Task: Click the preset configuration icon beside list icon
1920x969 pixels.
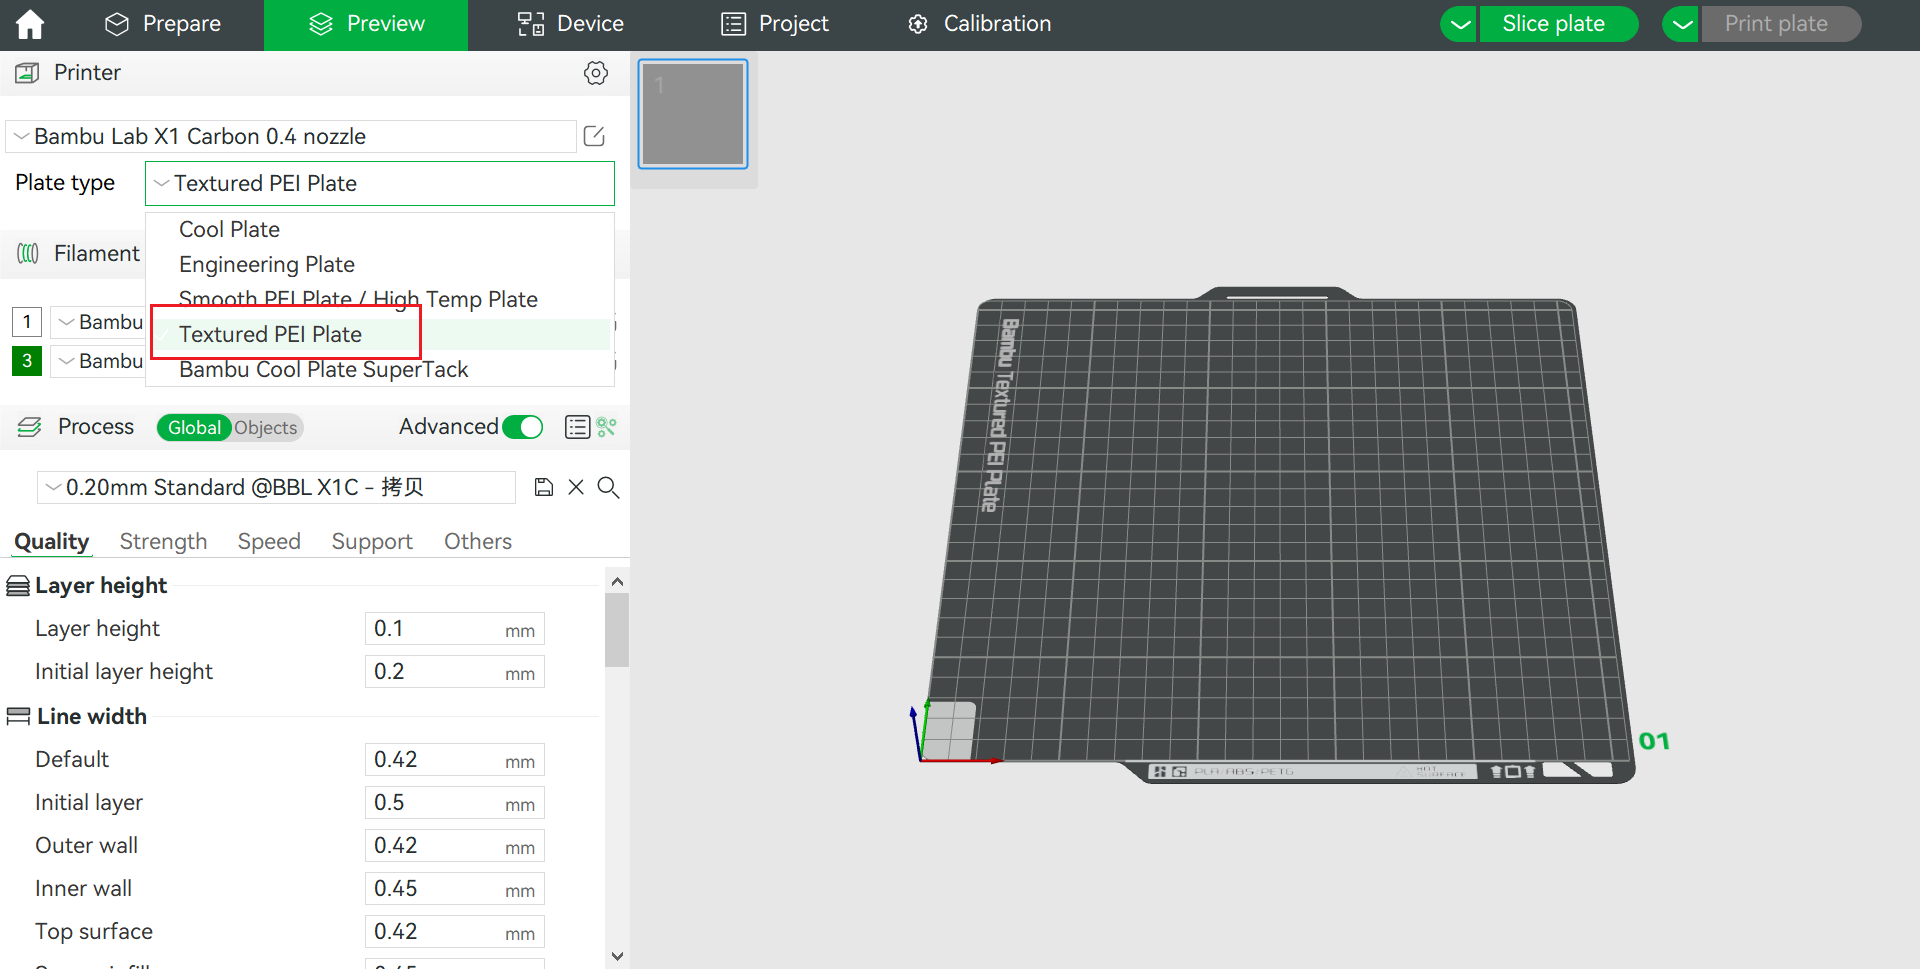Action: point(606,427)
